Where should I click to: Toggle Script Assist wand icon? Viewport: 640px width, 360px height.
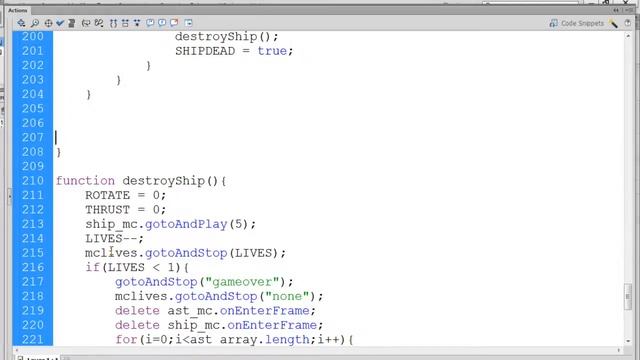point(613,24)
